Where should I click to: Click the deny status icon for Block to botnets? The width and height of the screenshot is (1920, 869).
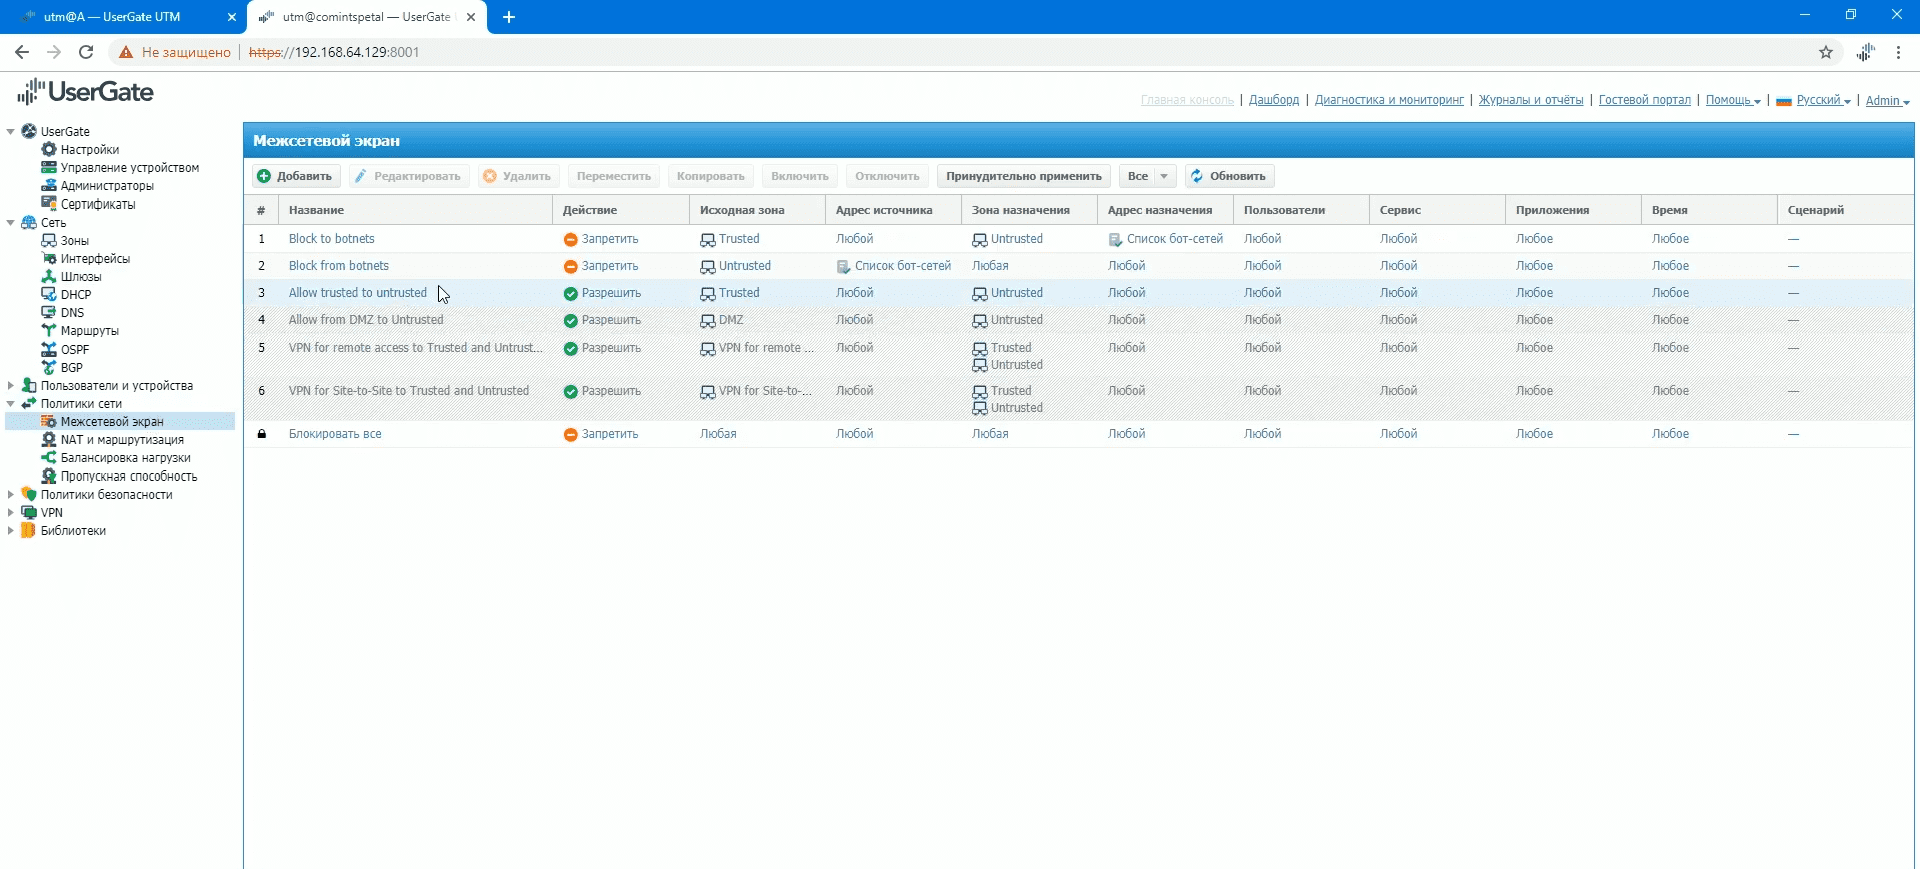tap(570, 240)
